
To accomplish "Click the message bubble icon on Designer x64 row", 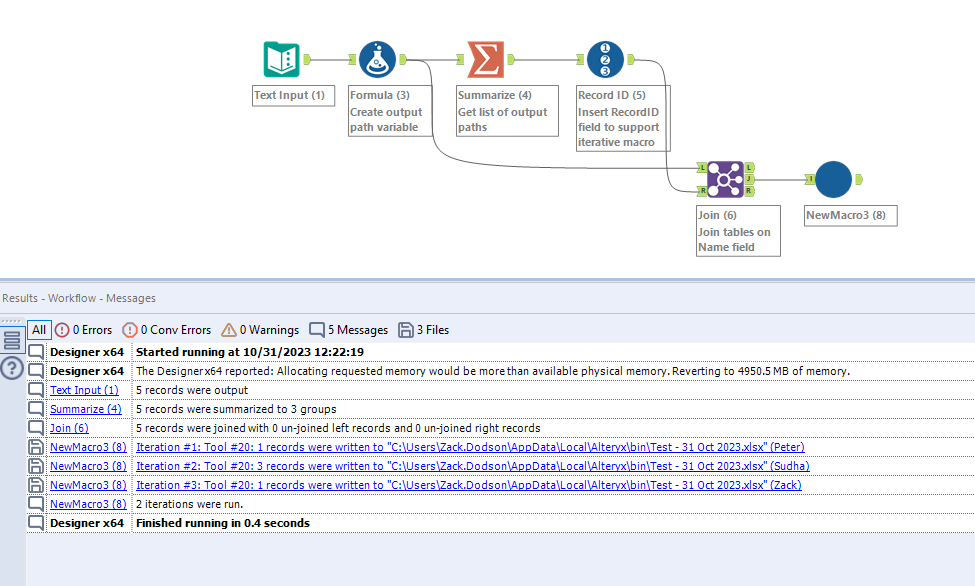I will (35, 352).
